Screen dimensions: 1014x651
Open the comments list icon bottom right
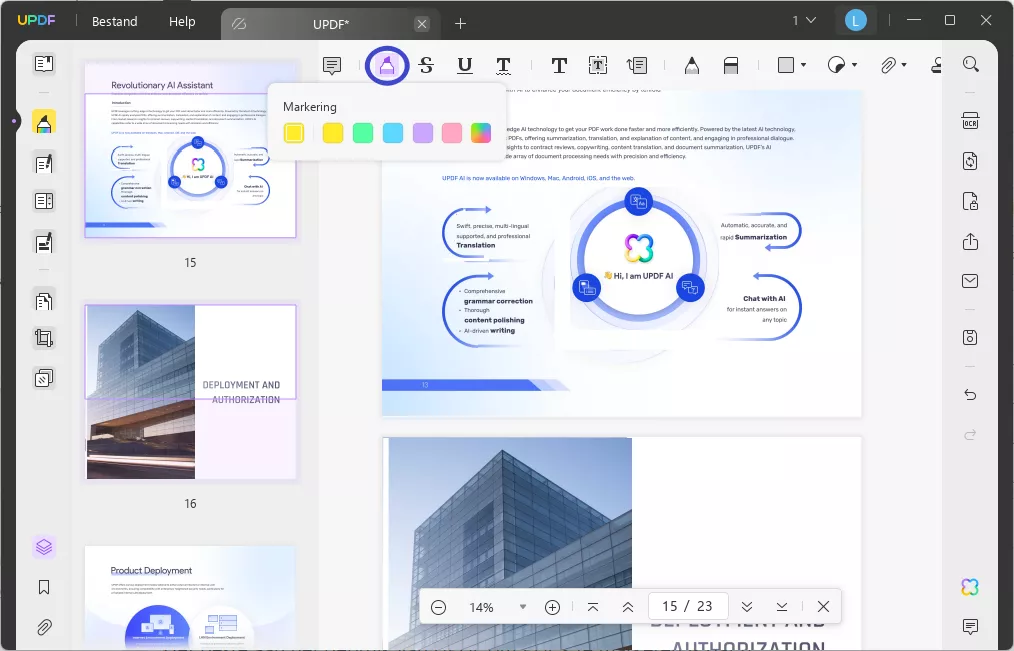(x=970, y=626)
